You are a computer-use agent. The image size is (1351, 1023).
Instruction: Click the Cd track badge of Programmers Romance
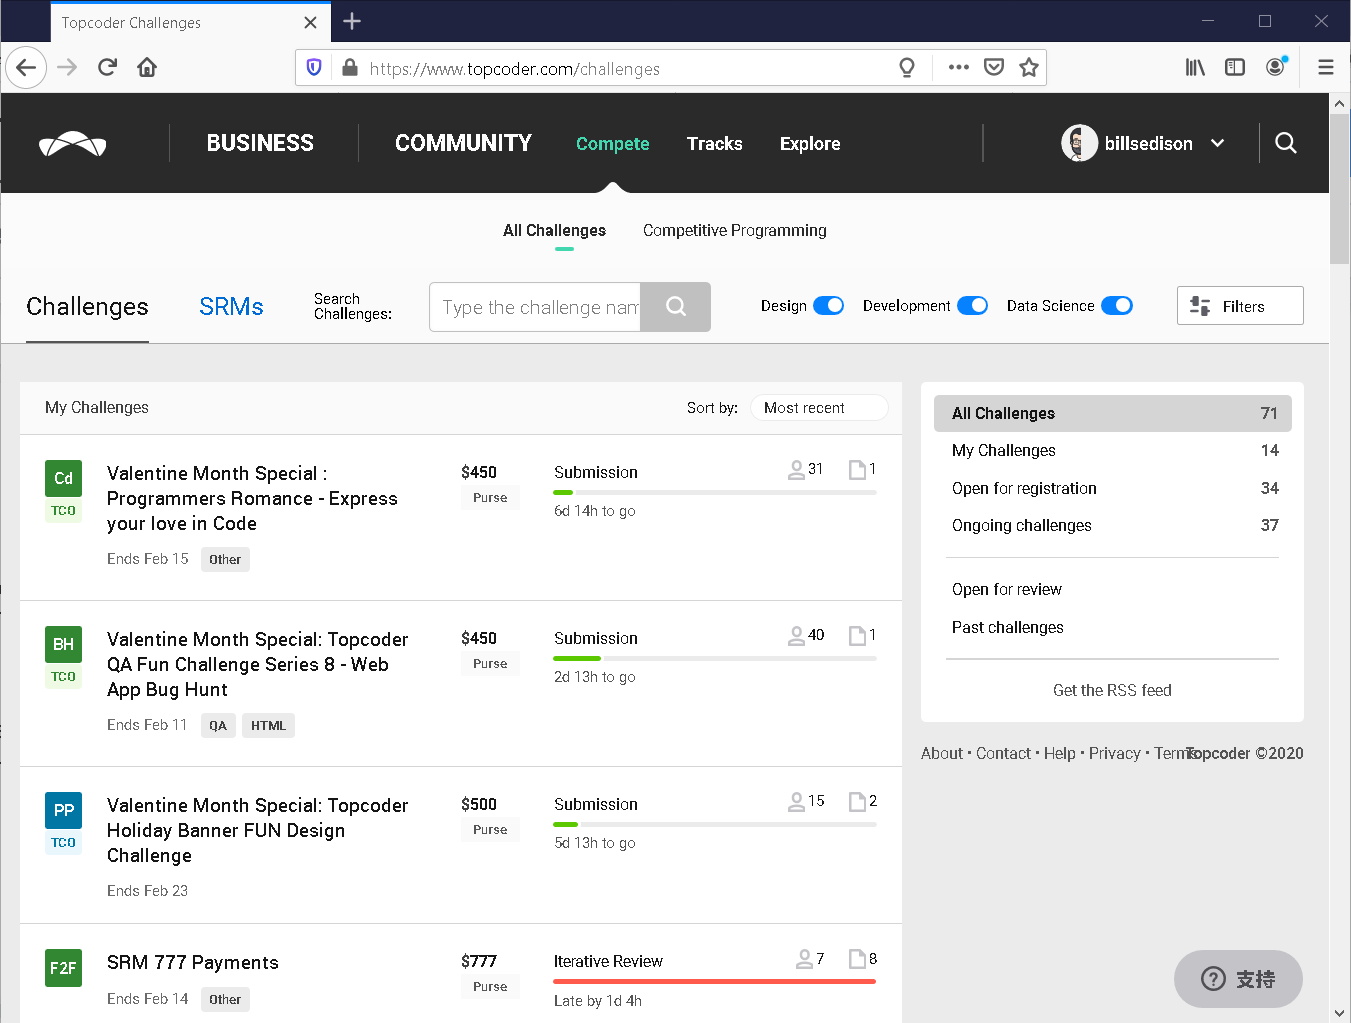click(x=63, y=478)
